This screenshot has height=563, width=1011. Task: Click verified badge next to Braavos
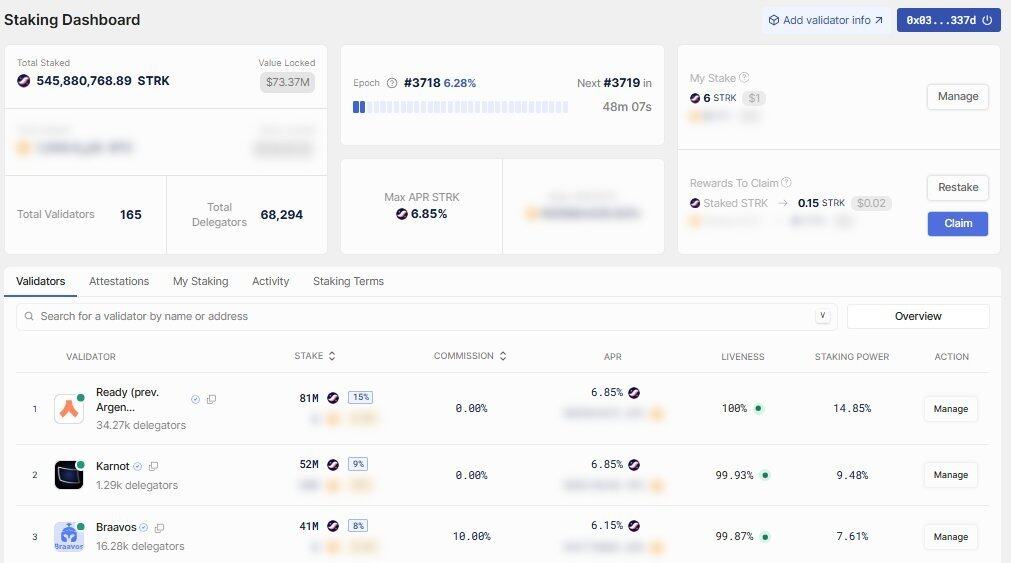pyautogui.click(x=144, y=528)
